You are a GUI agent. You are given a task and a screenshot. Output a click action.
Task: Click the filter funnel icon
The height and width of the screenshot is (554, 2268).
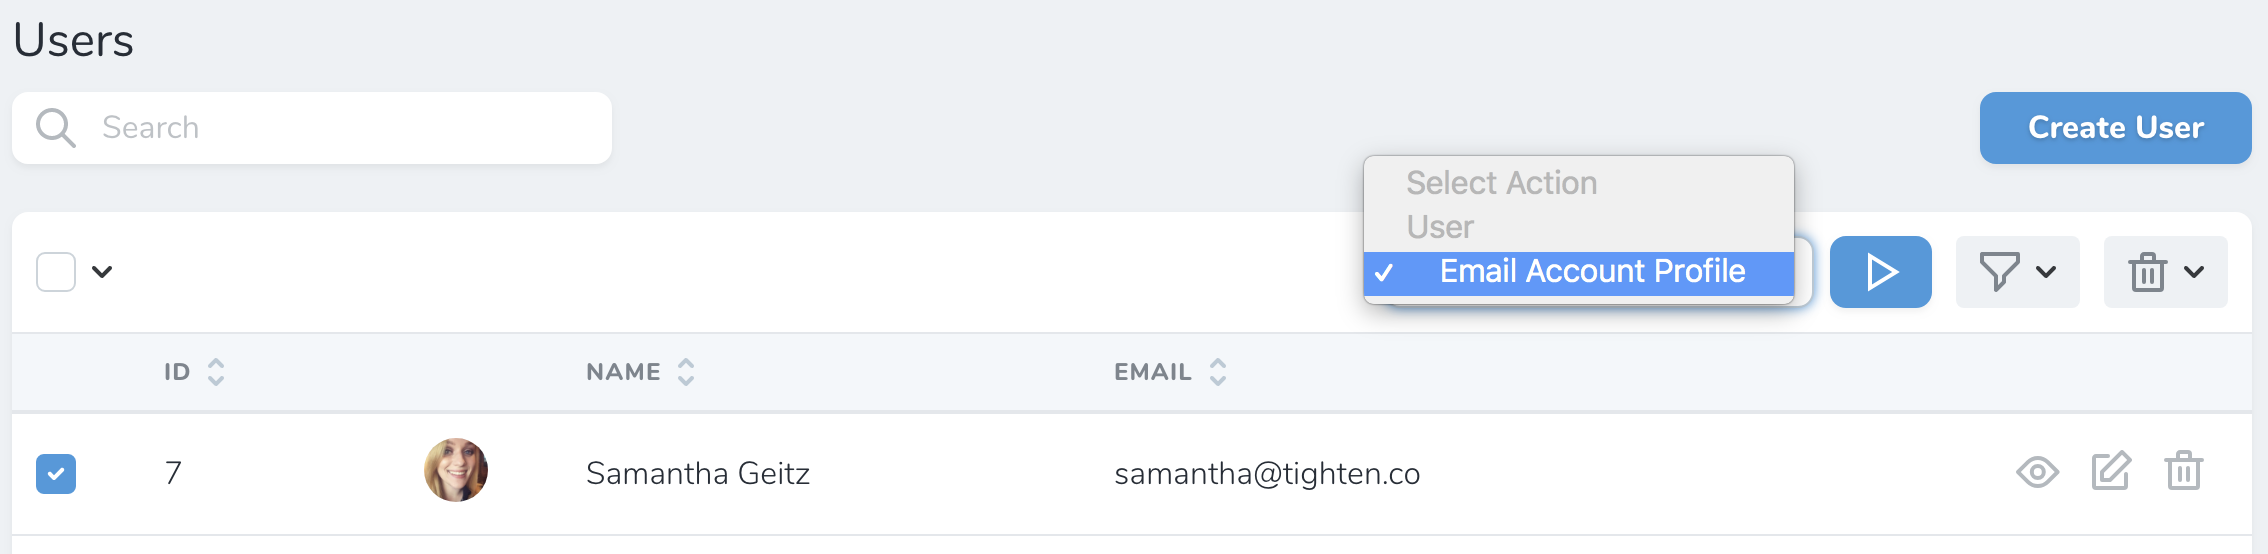click(x=2000, y=272)
